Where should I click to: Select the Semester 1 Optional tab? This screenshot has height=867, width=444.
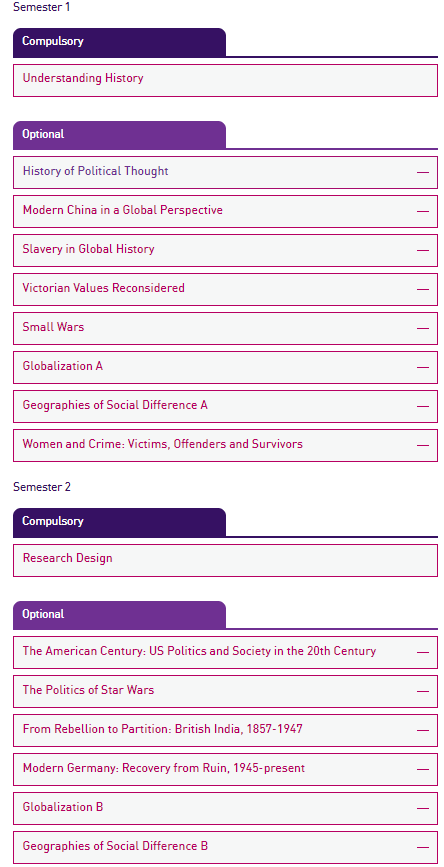point(119,135)
